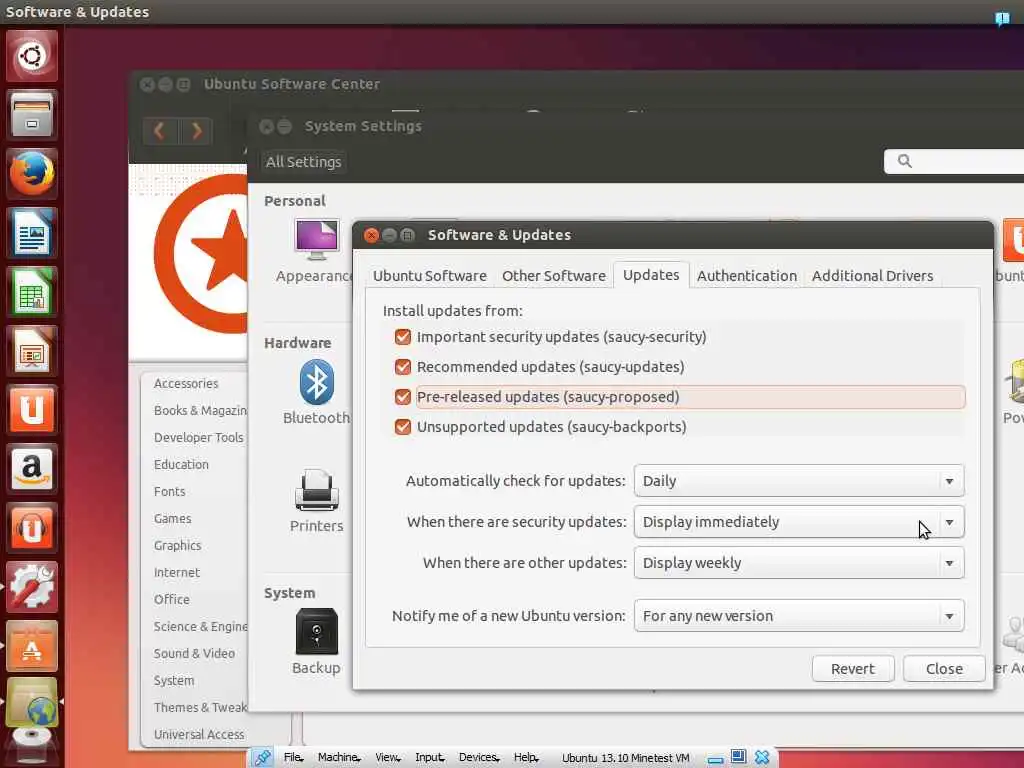The image size is (1024, 768).
Task: Select Games category in Software Center
Action: (x=172, y=519)
